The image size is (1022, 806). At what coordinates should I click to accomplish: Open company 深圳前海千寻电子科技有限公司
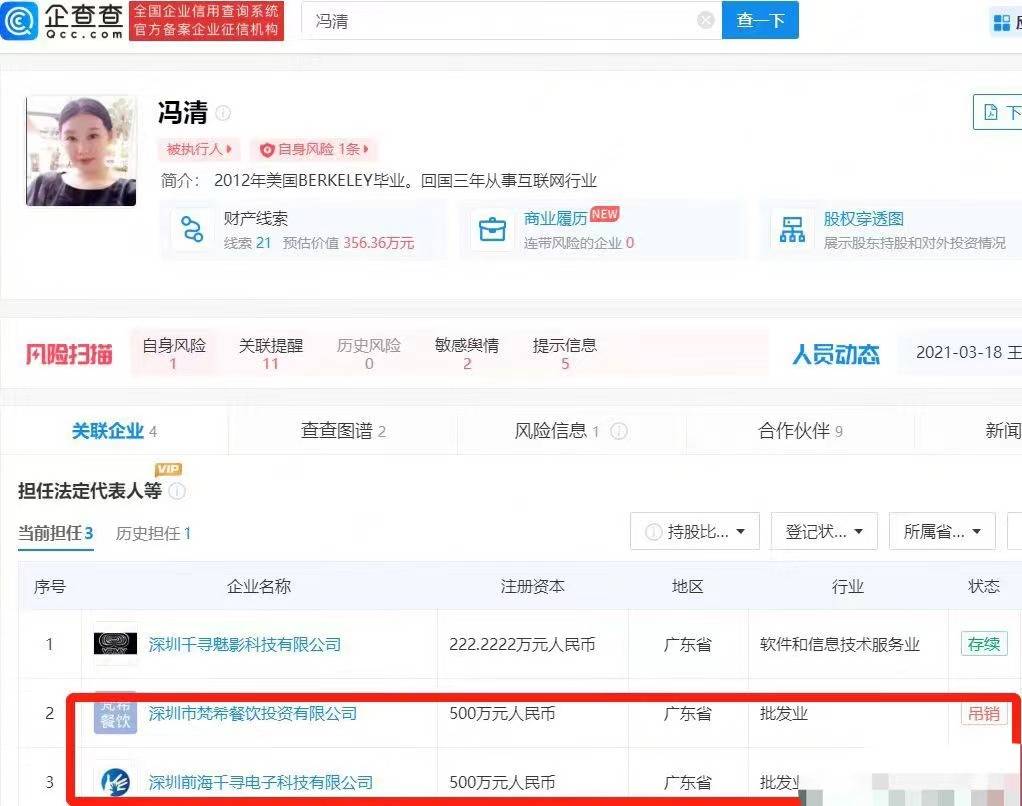point(261,783)
